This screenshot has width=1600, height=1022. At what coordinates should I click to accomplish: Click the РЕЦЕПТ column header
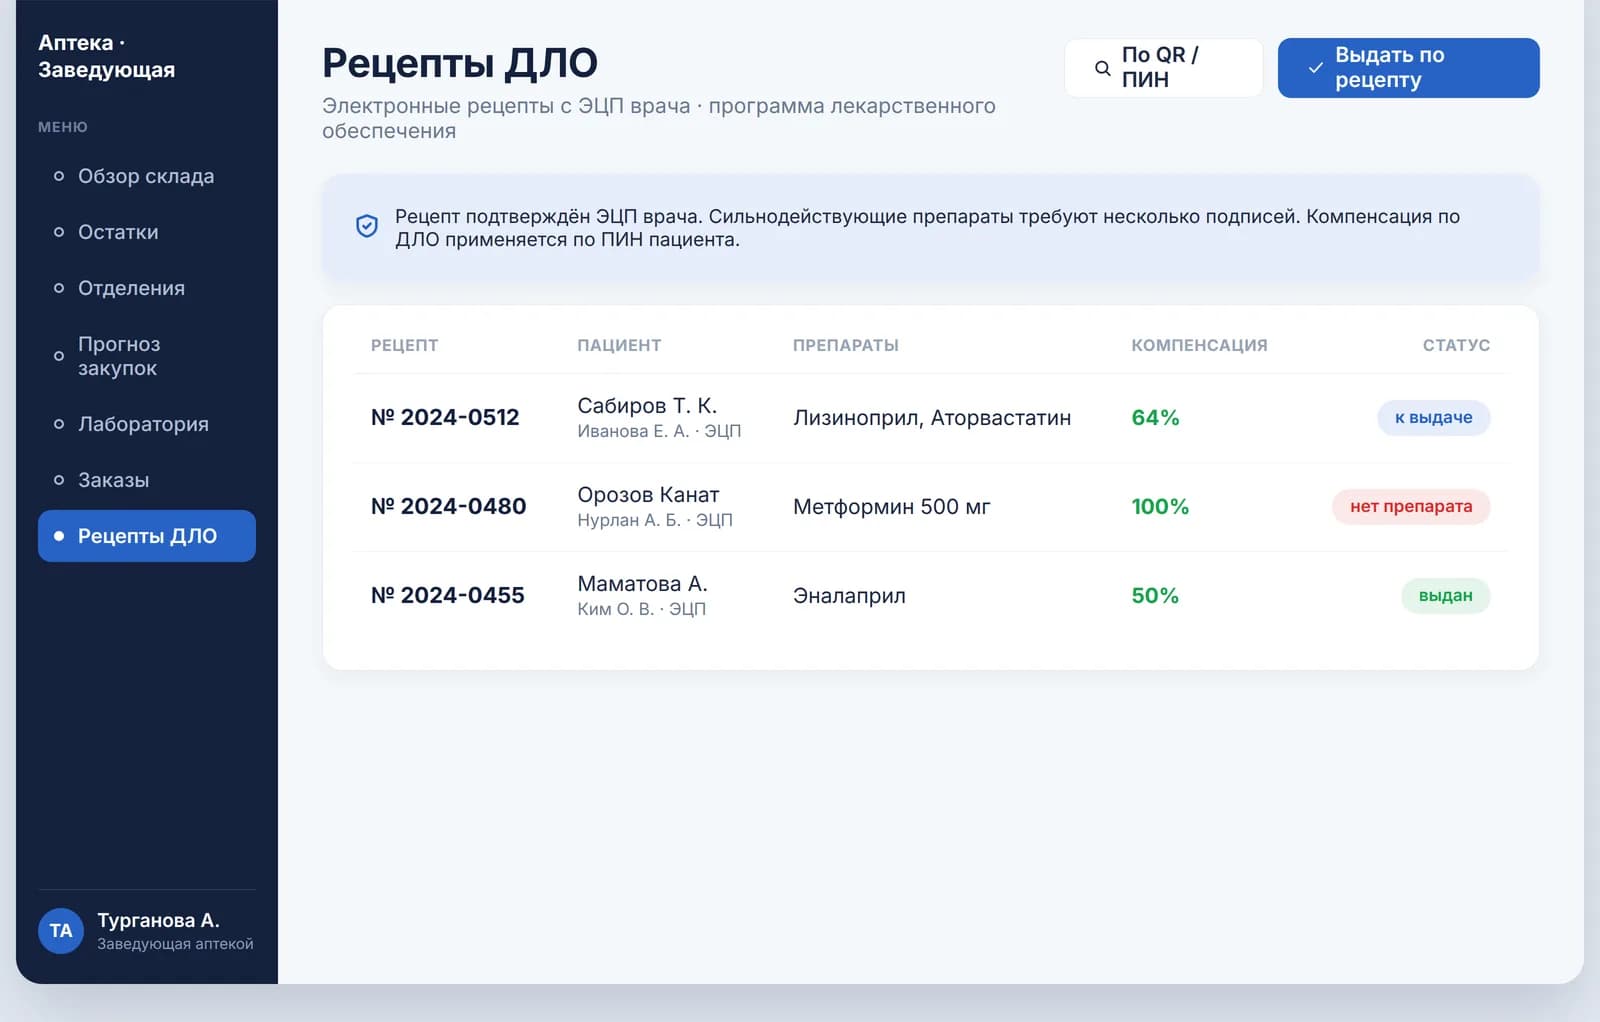[x=404, y=345]
